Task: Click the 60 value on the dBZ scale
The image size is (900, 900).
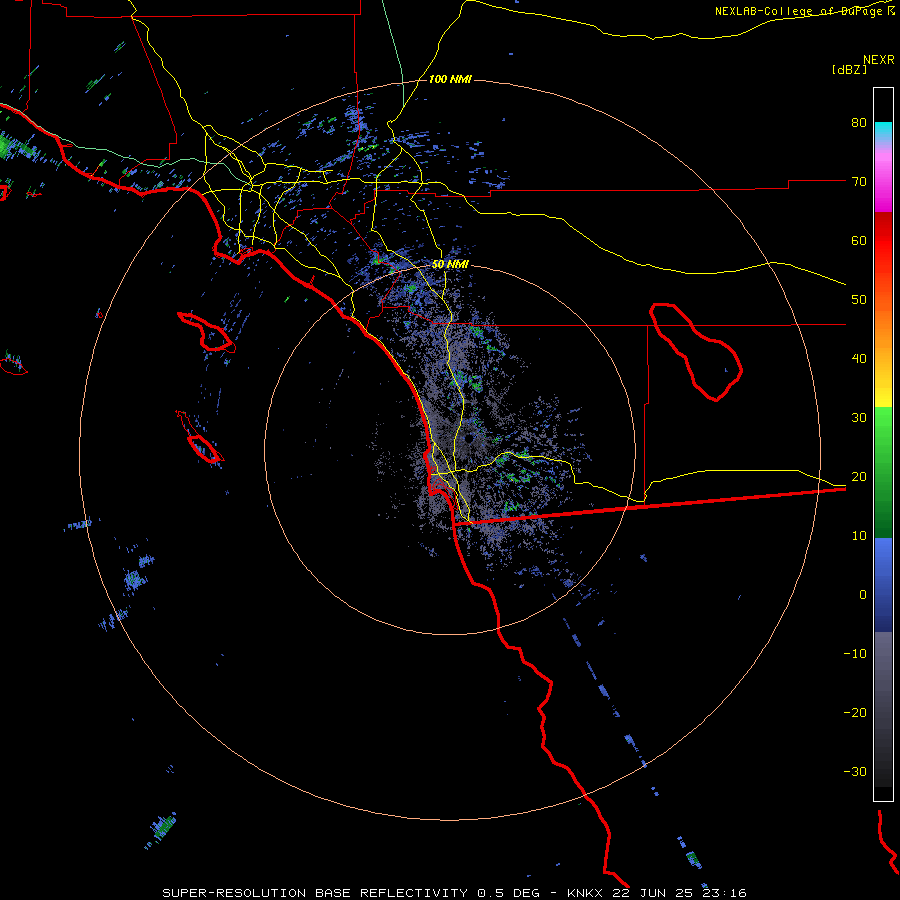Action: [x=859, y=240]
